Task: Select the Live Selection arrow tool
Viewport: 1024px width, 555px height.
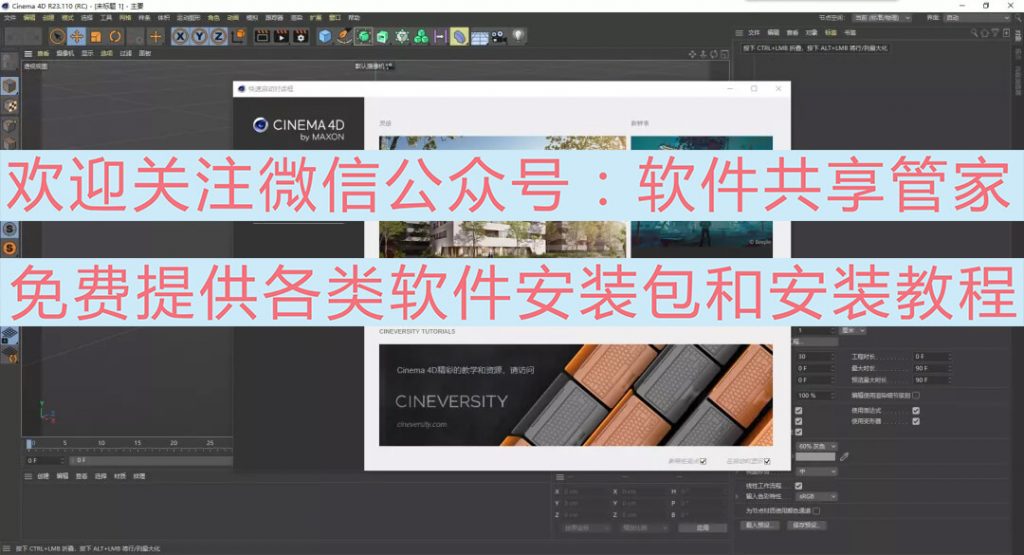Action: (57, 37)
